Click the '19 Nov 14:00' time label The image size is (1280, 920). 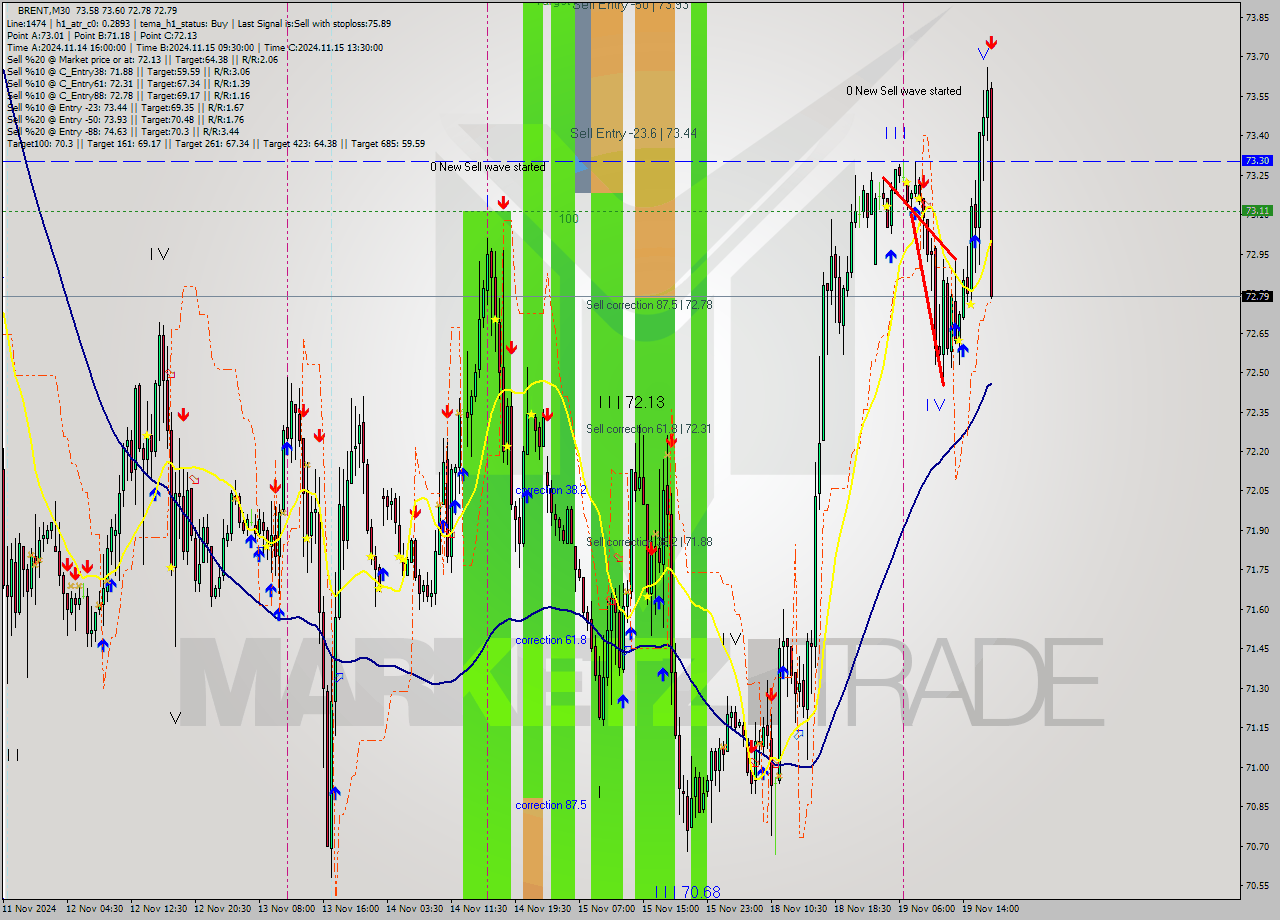click(990, 909)
